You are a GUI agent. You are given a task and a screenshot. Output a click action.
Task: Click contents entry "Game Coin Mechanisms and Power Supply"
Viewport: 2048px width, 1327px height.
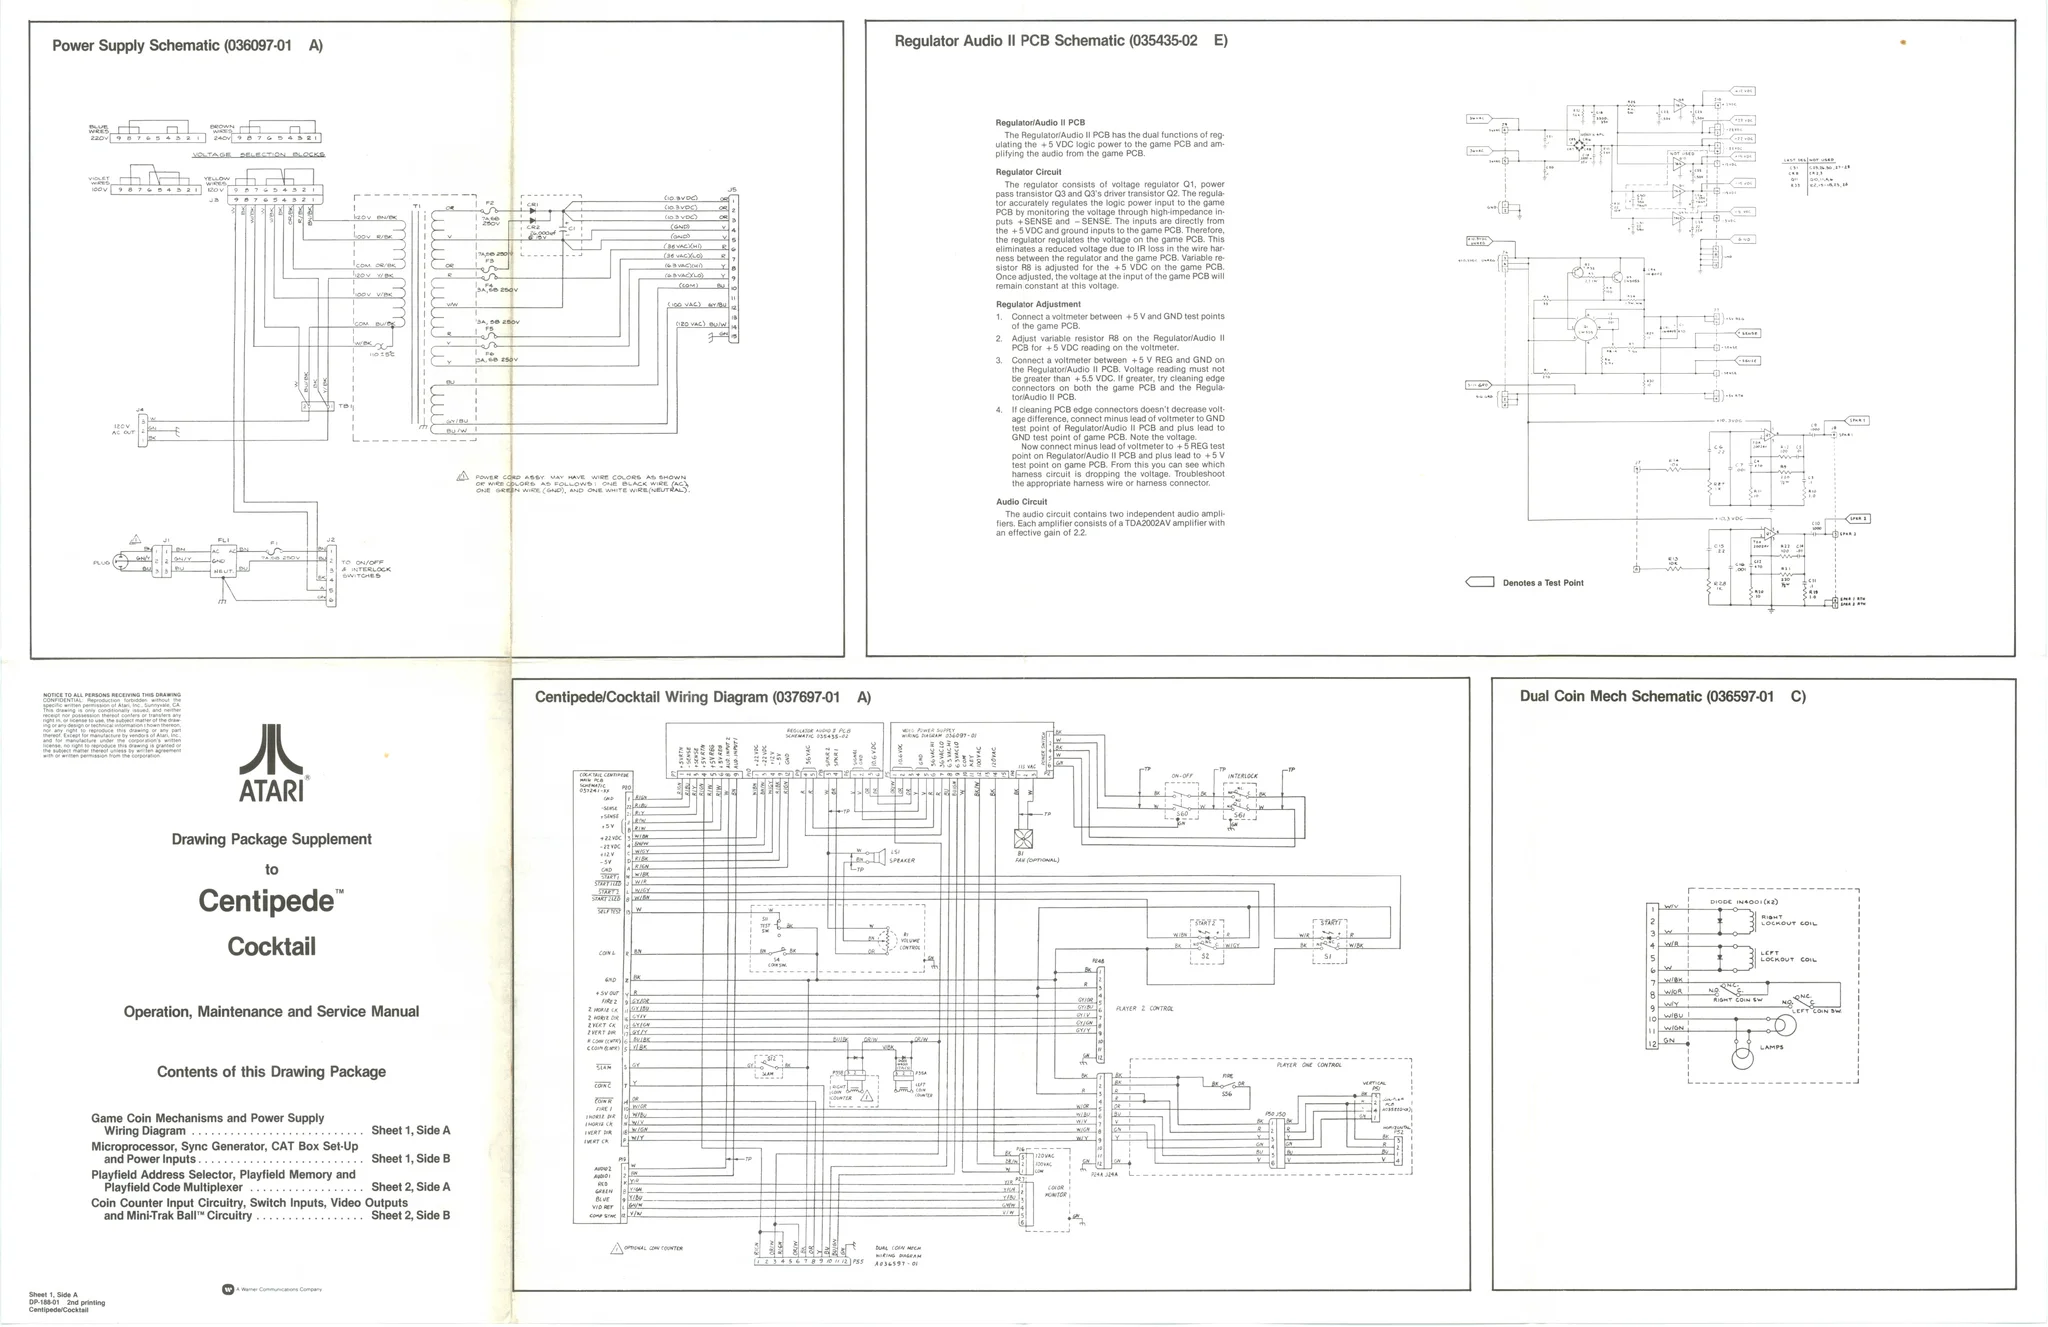(x=208, y=1118)
